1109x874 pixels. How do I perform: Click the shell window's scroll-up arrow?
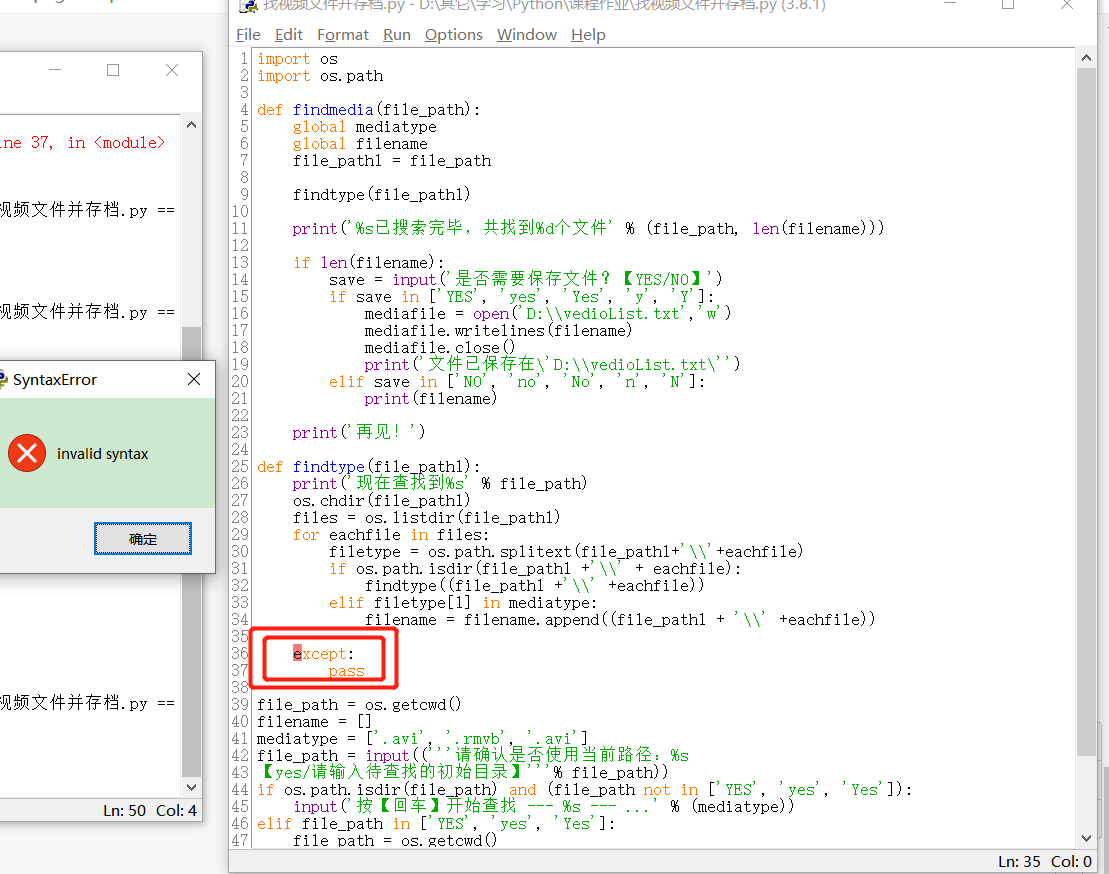[x=191, y=127]
